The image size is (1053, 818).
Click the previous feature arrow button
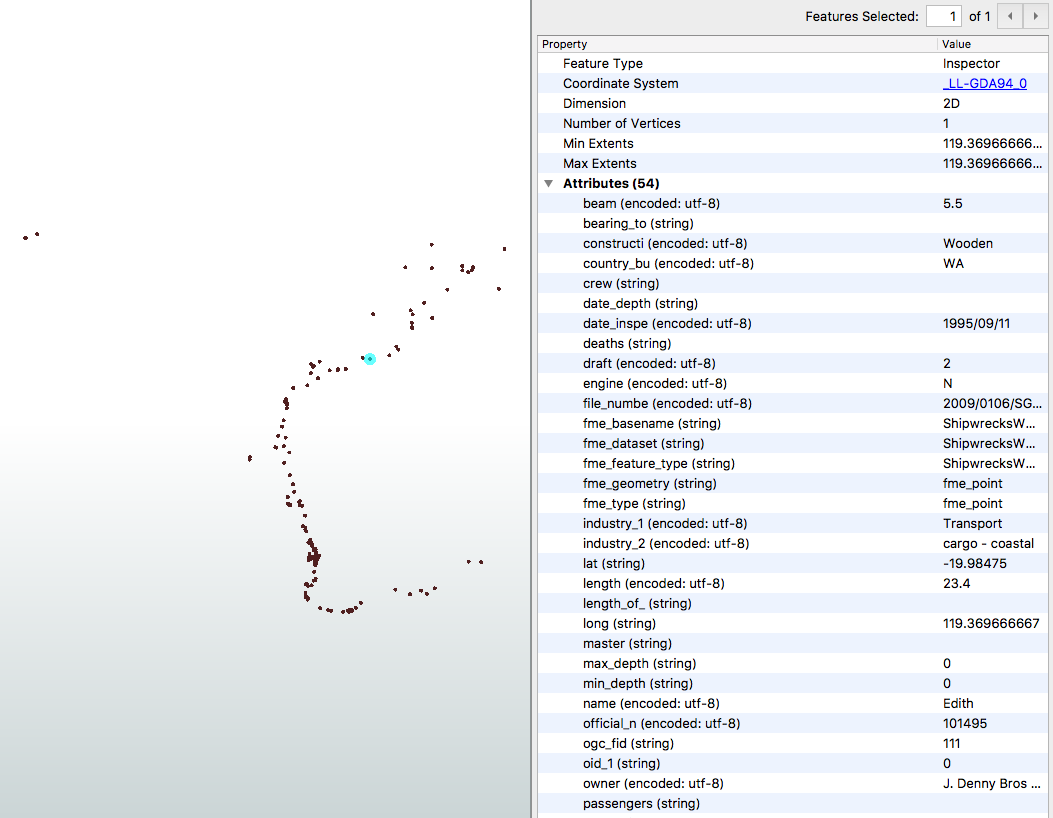(x=1011, y=16)
